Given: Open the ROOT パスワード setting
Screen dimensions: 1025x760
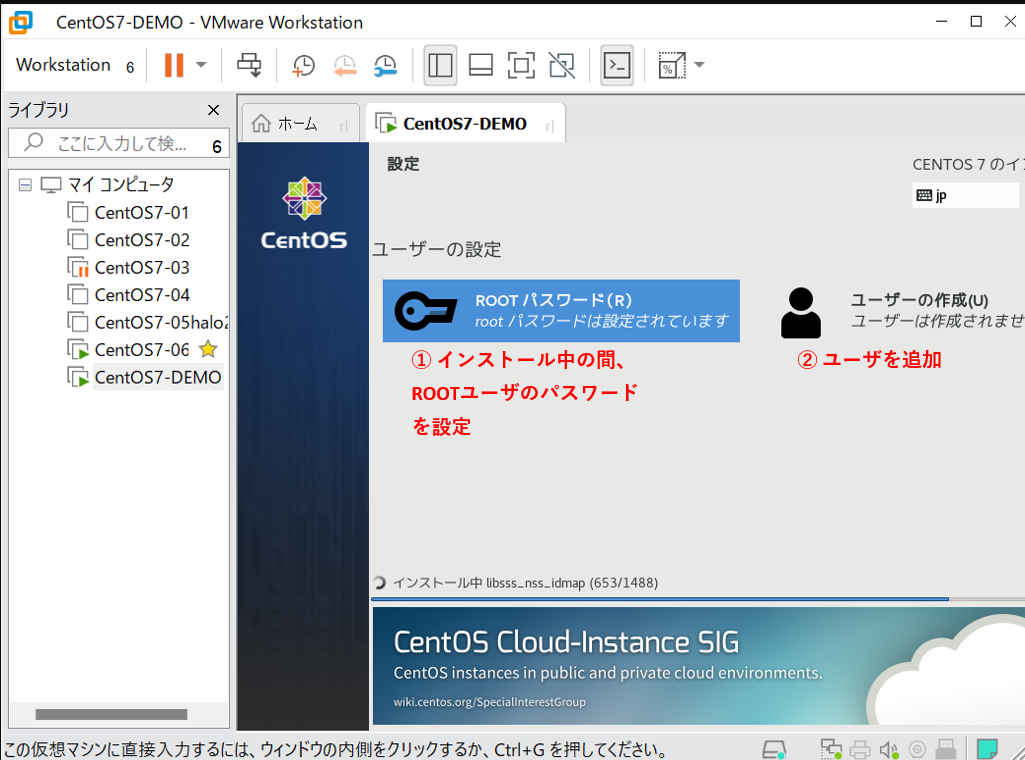Looking at the screenshot, I should click(561, 311).
